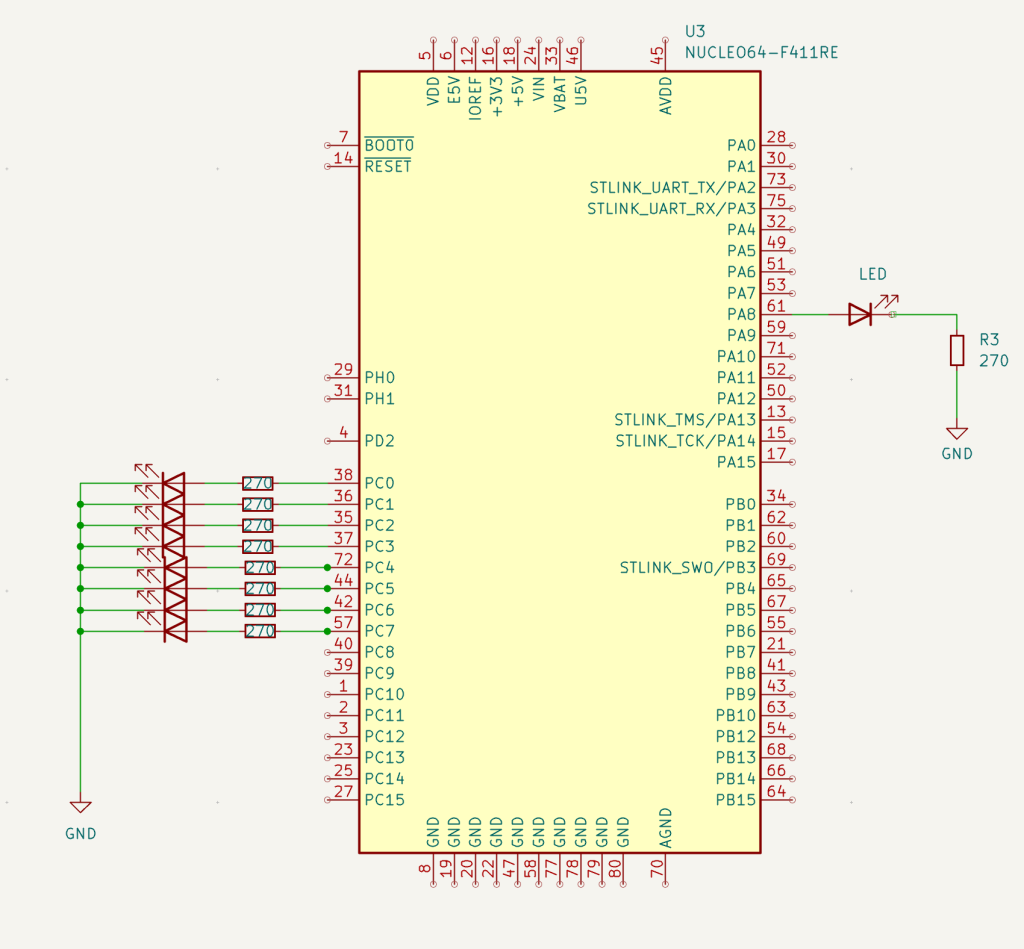
Task: Click the 'VIN' pin name
Action: click(539, 89)
